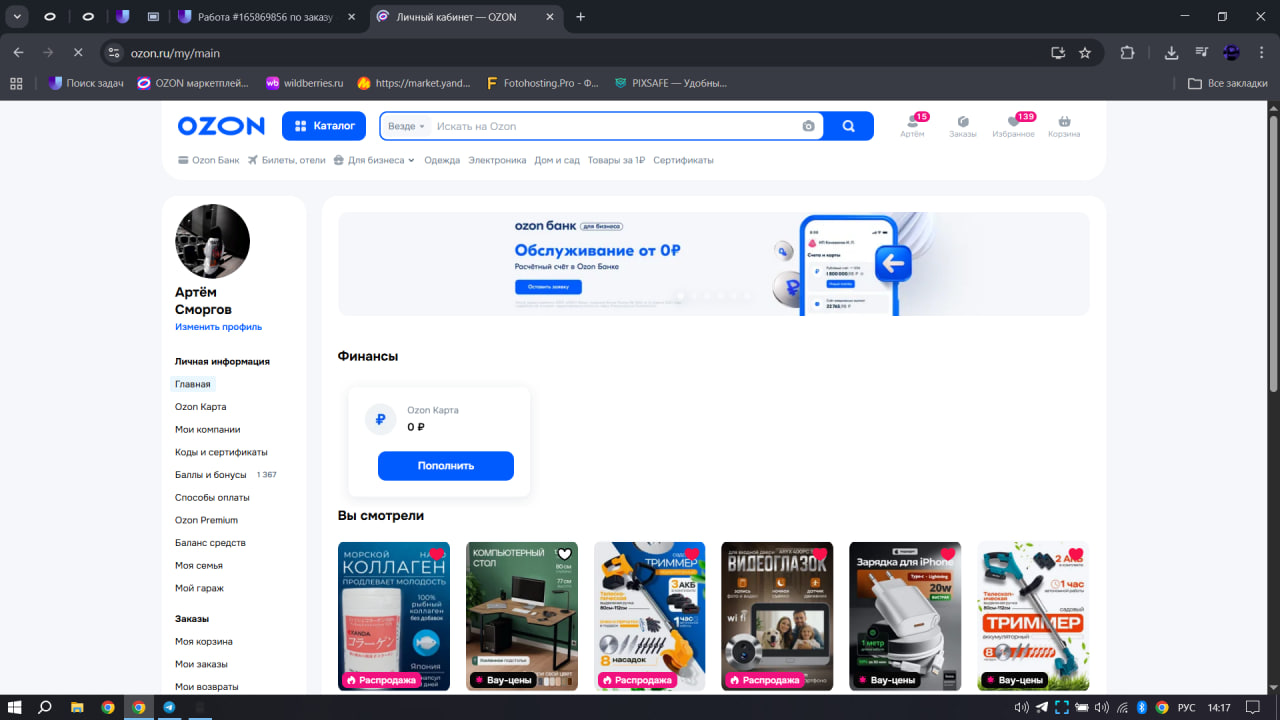Screen dimensions: 1280x720
Task: Open the Ozon Банк business banner
Action: [x=714, y=264]
